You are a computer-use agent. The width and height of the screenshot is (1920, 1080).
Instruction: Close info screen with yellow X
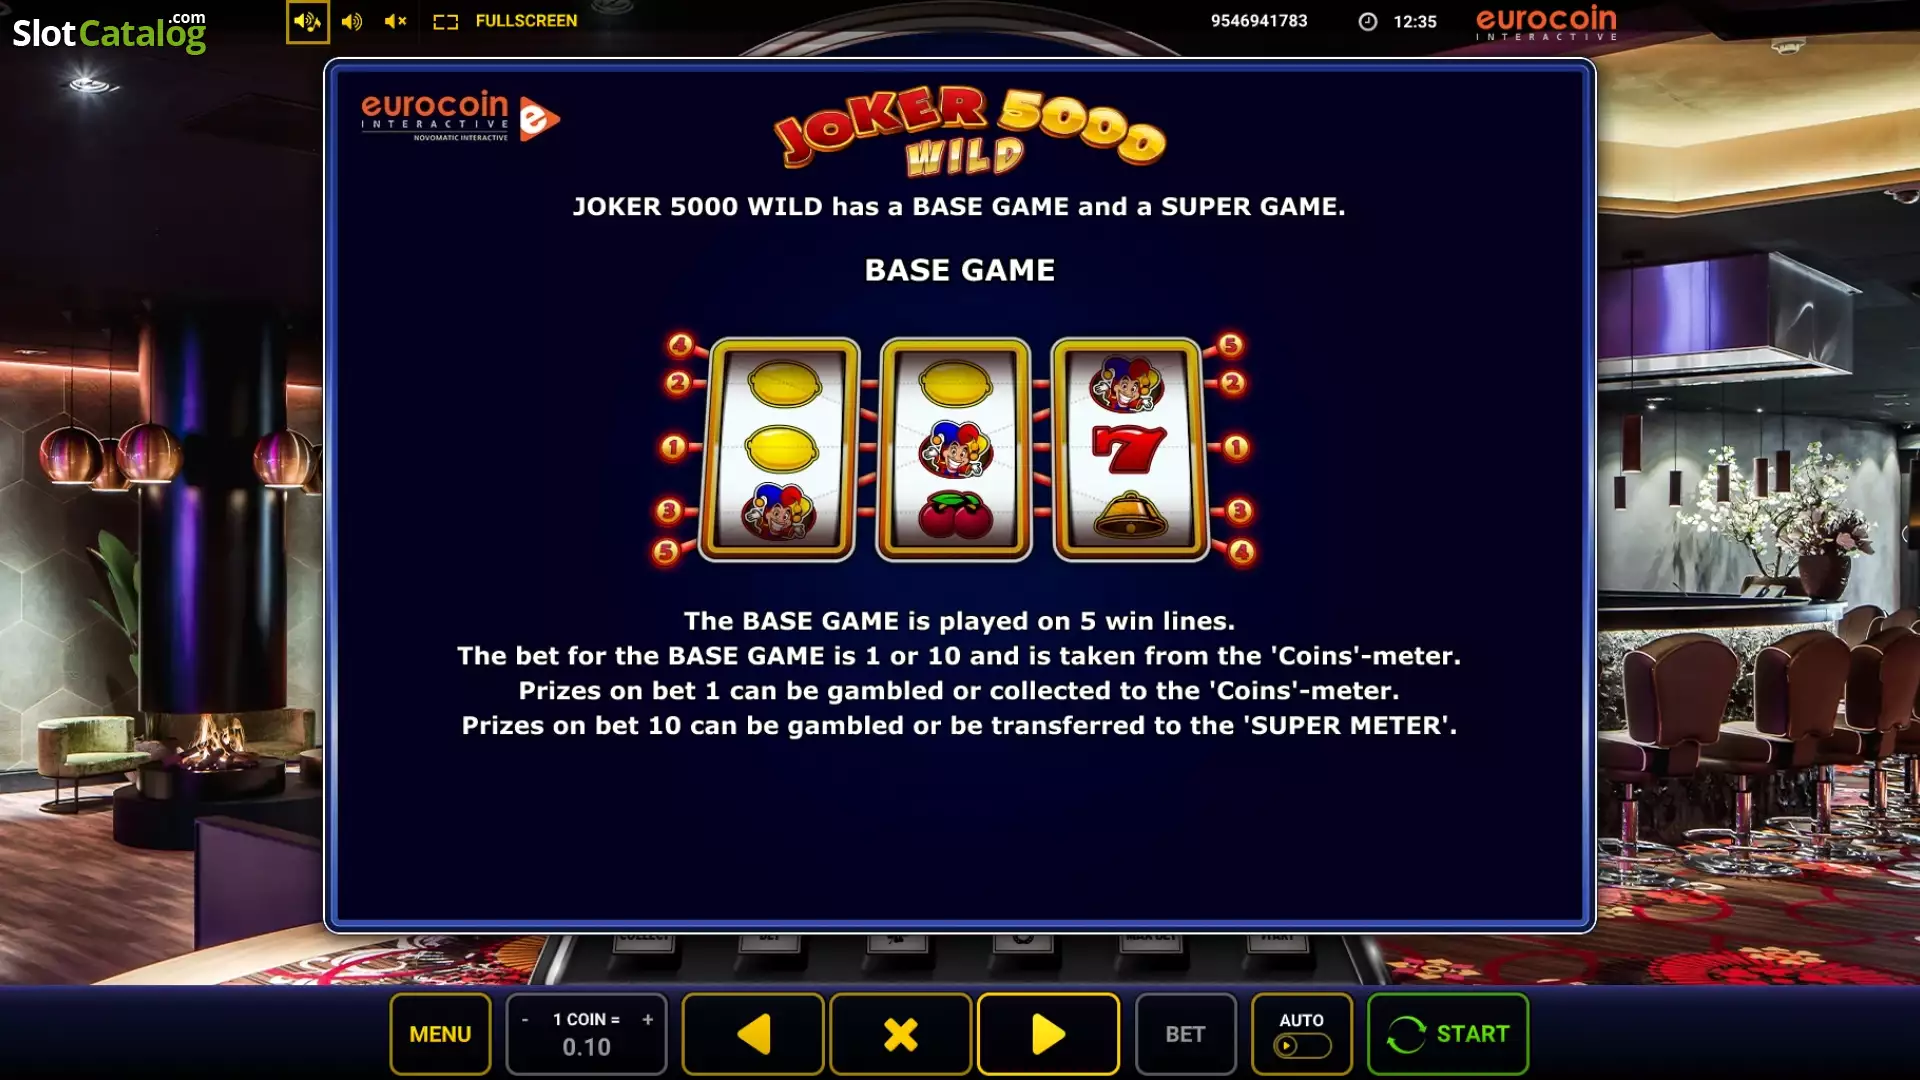[900, 1034]
